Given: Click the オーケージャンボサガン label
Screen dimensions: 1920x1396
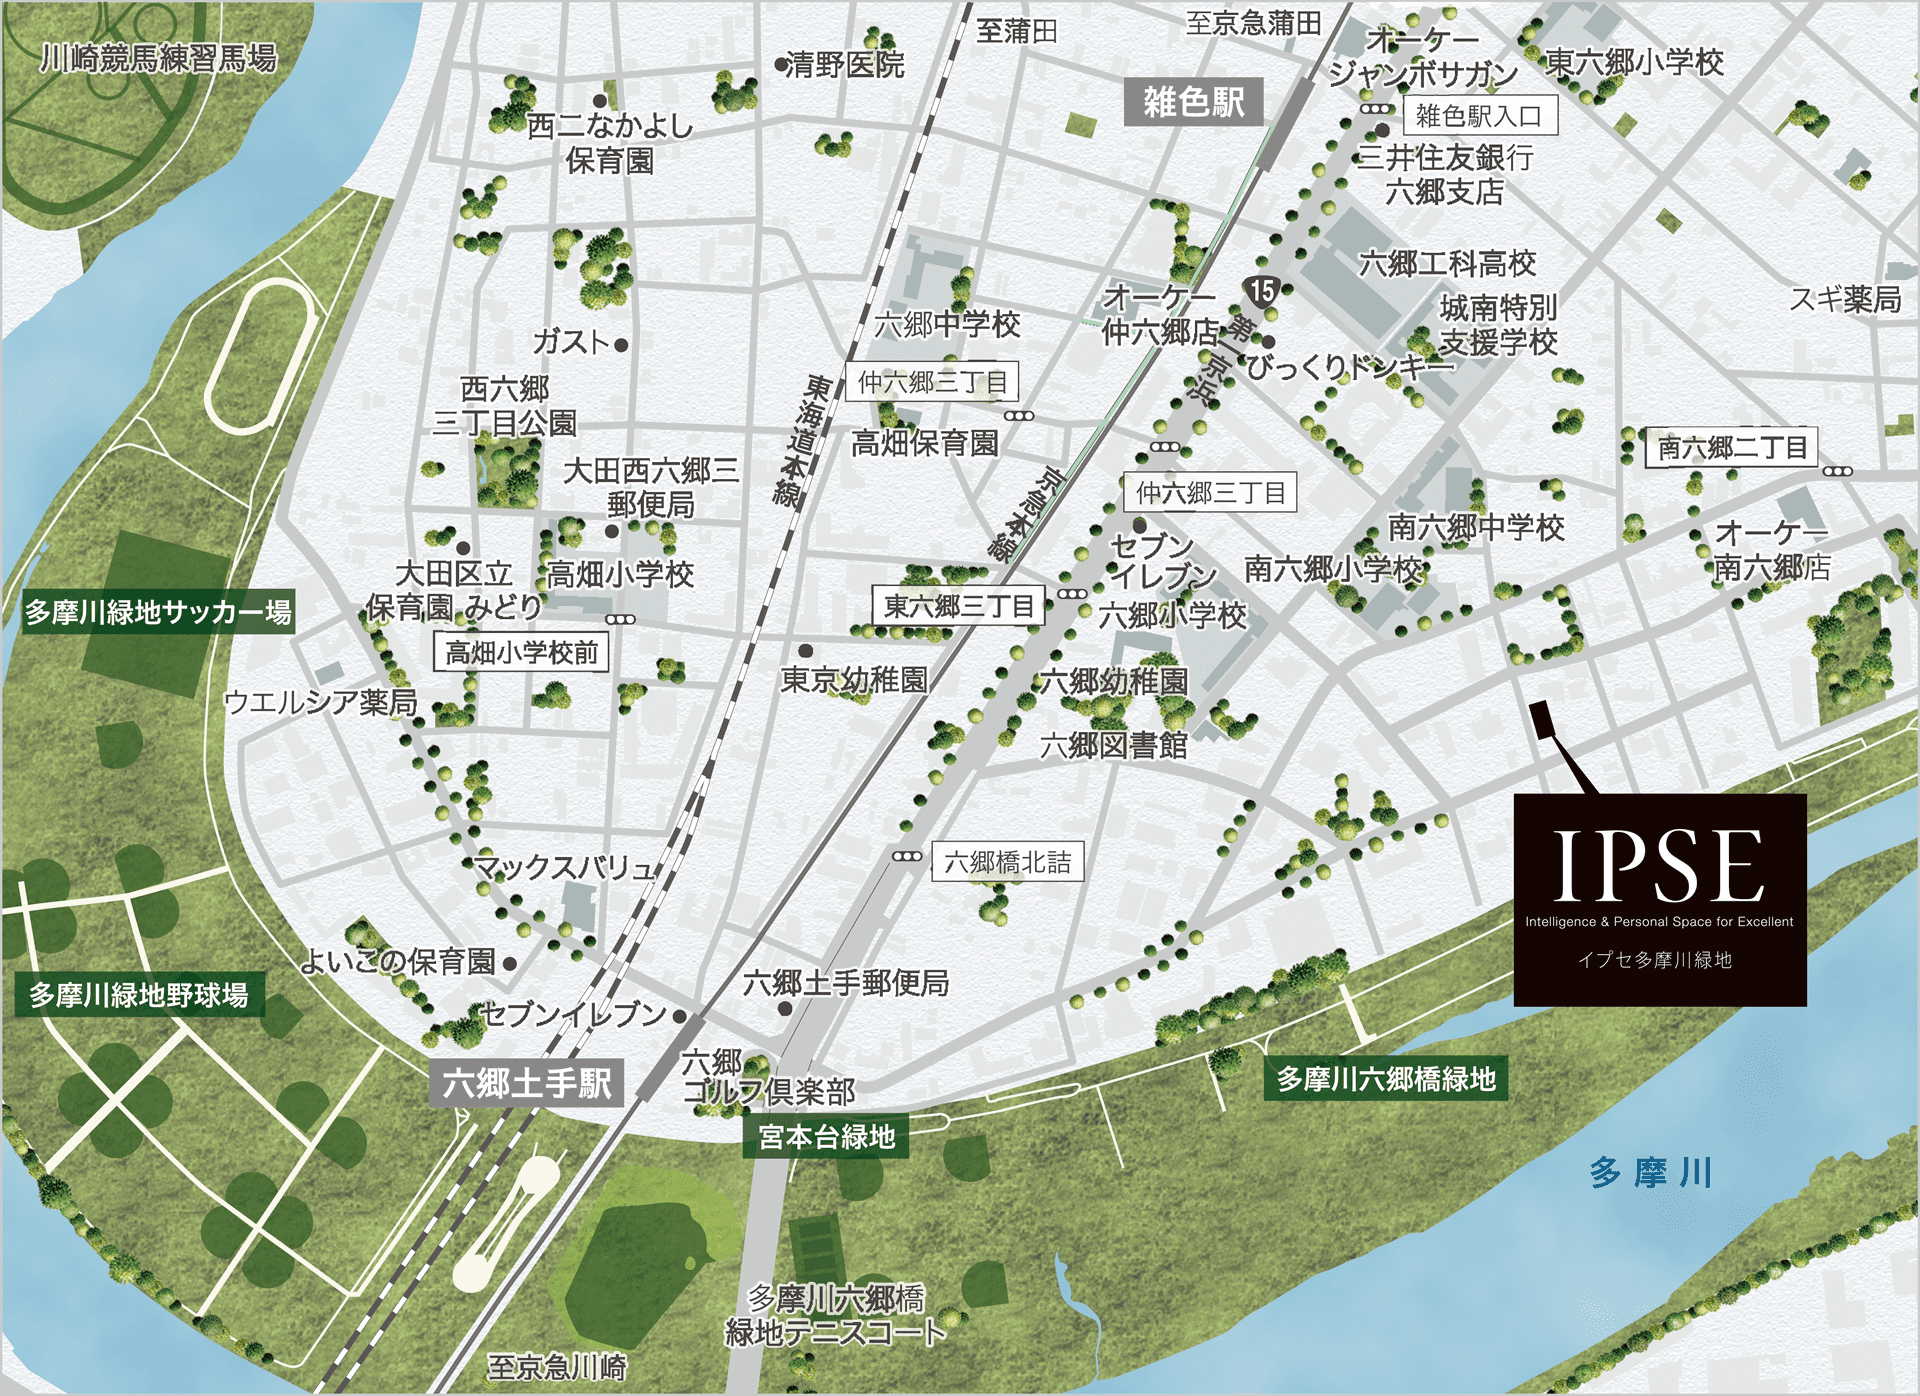Looking at the screenshot, I should click(x=1423, y=56).
